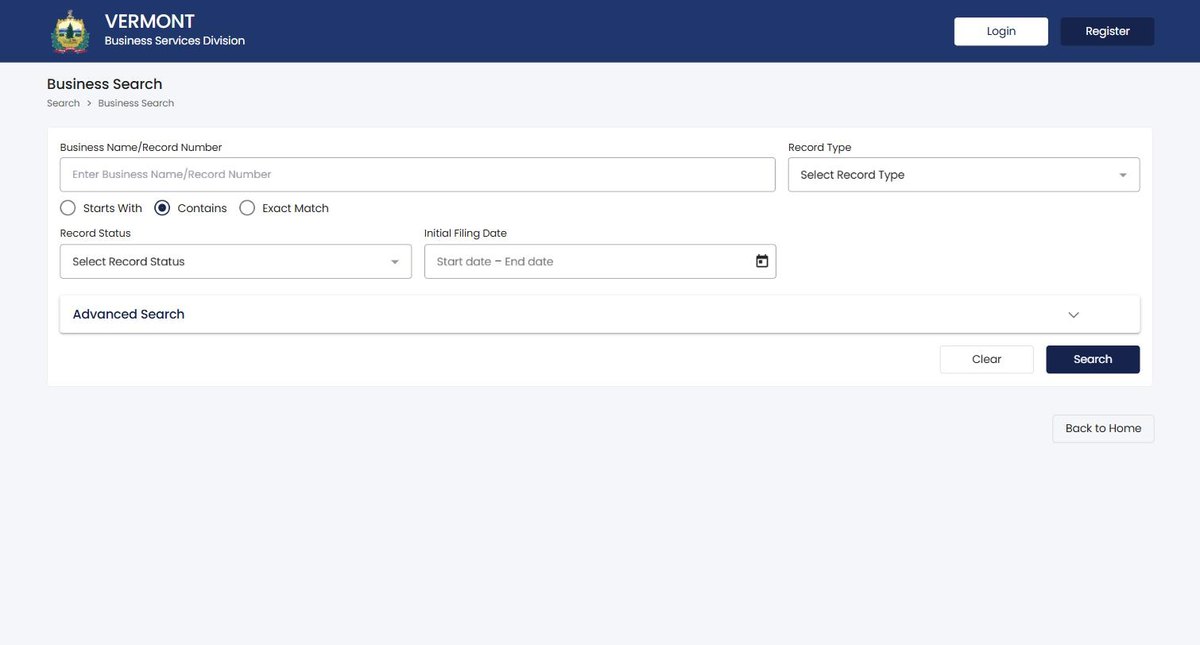
Task: Open the calendar date picker icon
Action: pos(762,261)
